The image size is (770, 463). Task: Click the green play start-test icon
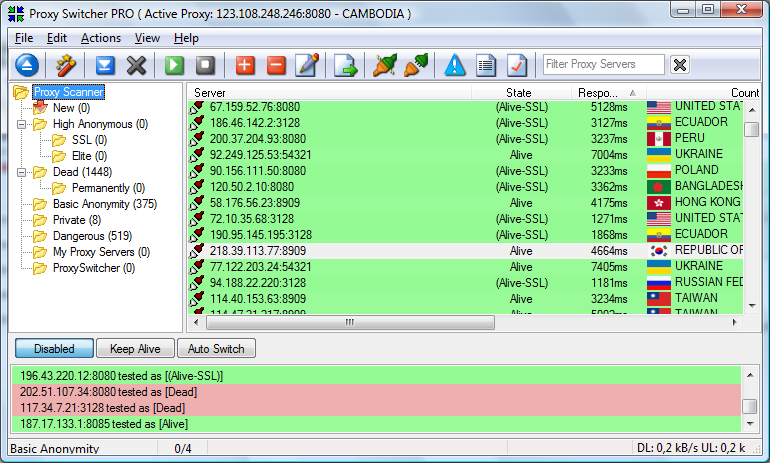pyautogui.click(x=175, y=65)
